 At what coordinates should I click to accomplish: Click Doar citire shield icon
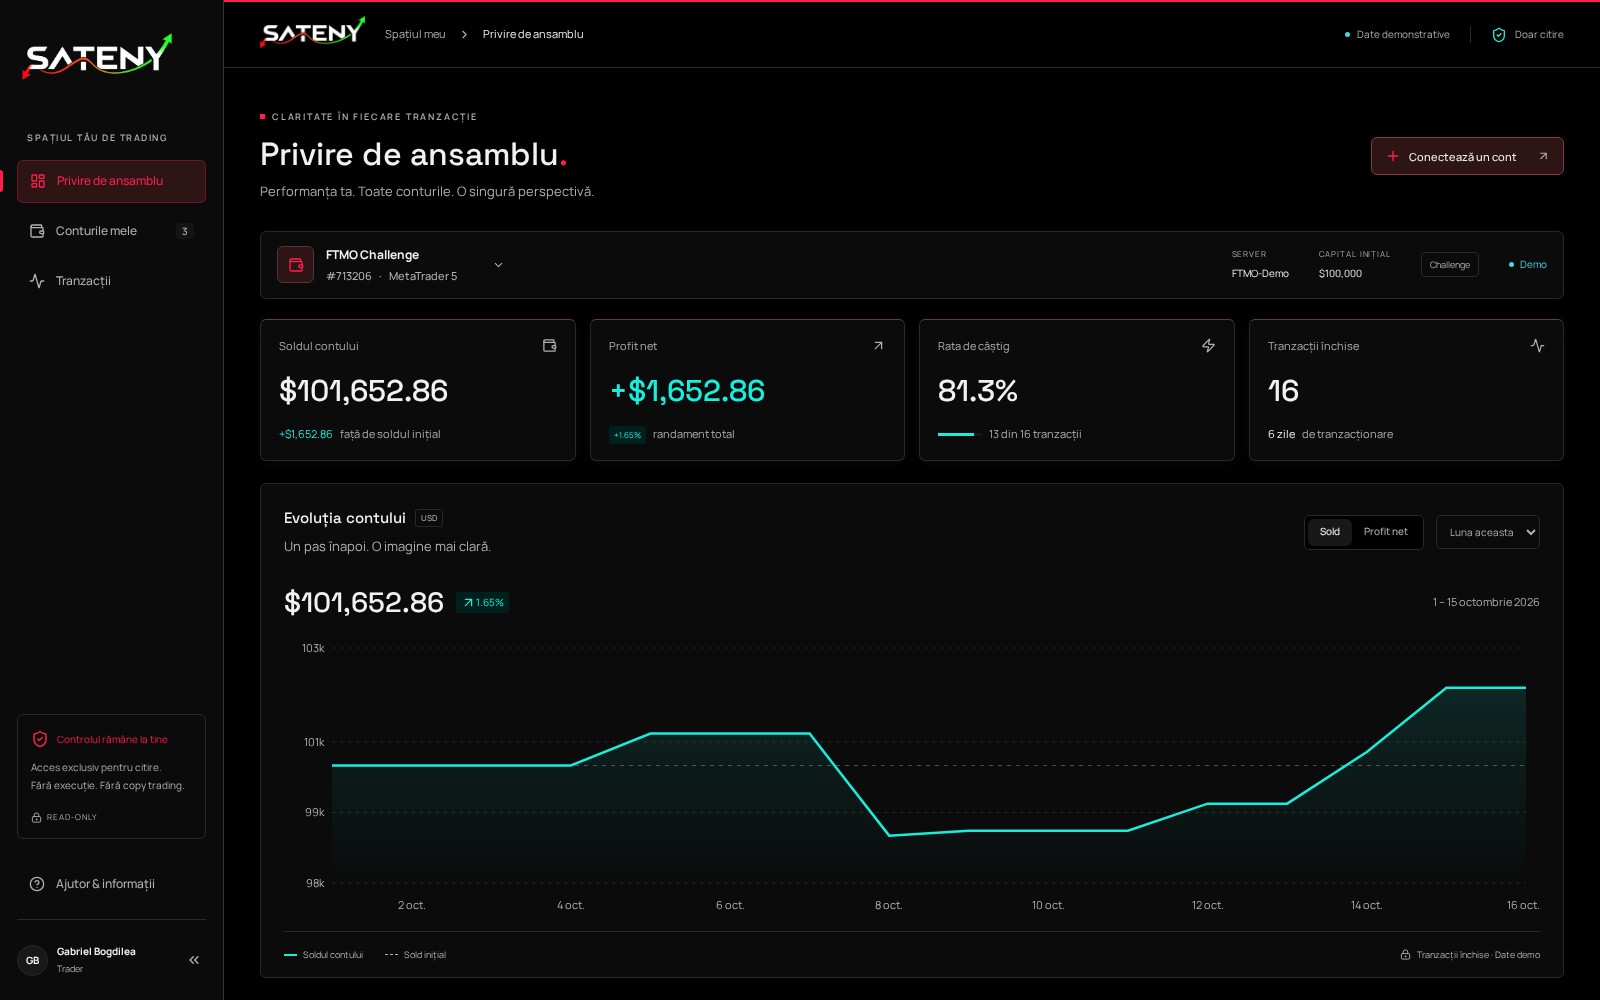[x=1499, y=35]
